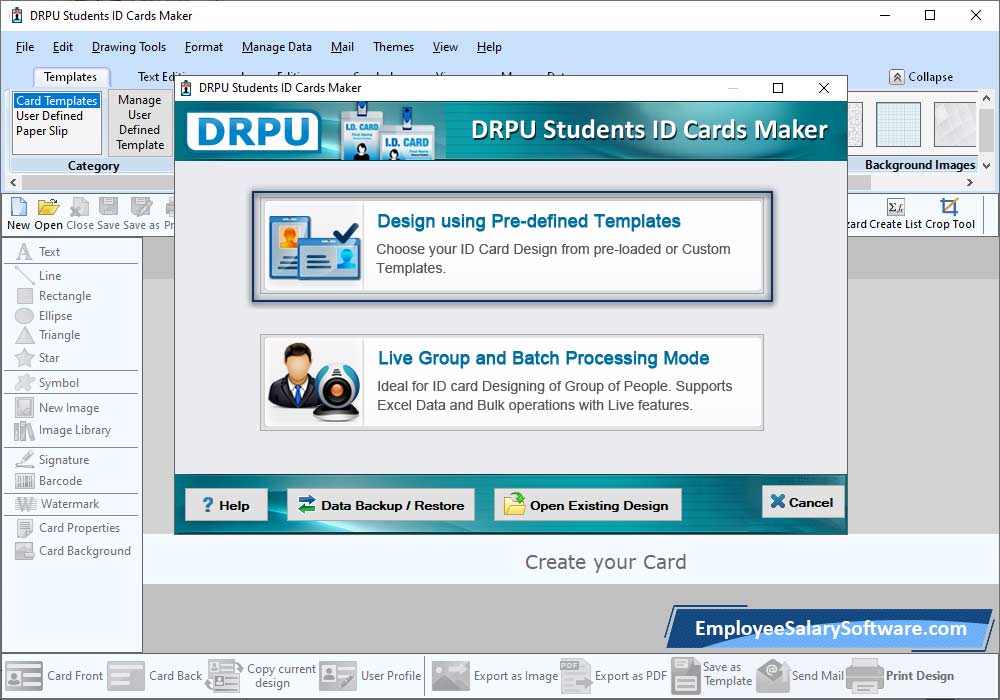1000x700 pixels.
Task: Open the Manage Data menu
Action: (x=277, y=47)
